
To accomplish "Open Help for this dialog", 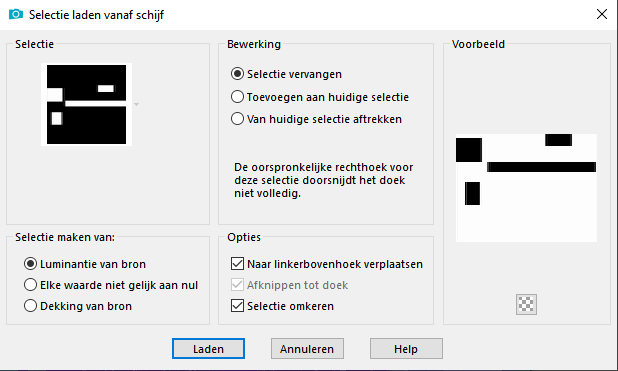I will click(x=406, y=349).
